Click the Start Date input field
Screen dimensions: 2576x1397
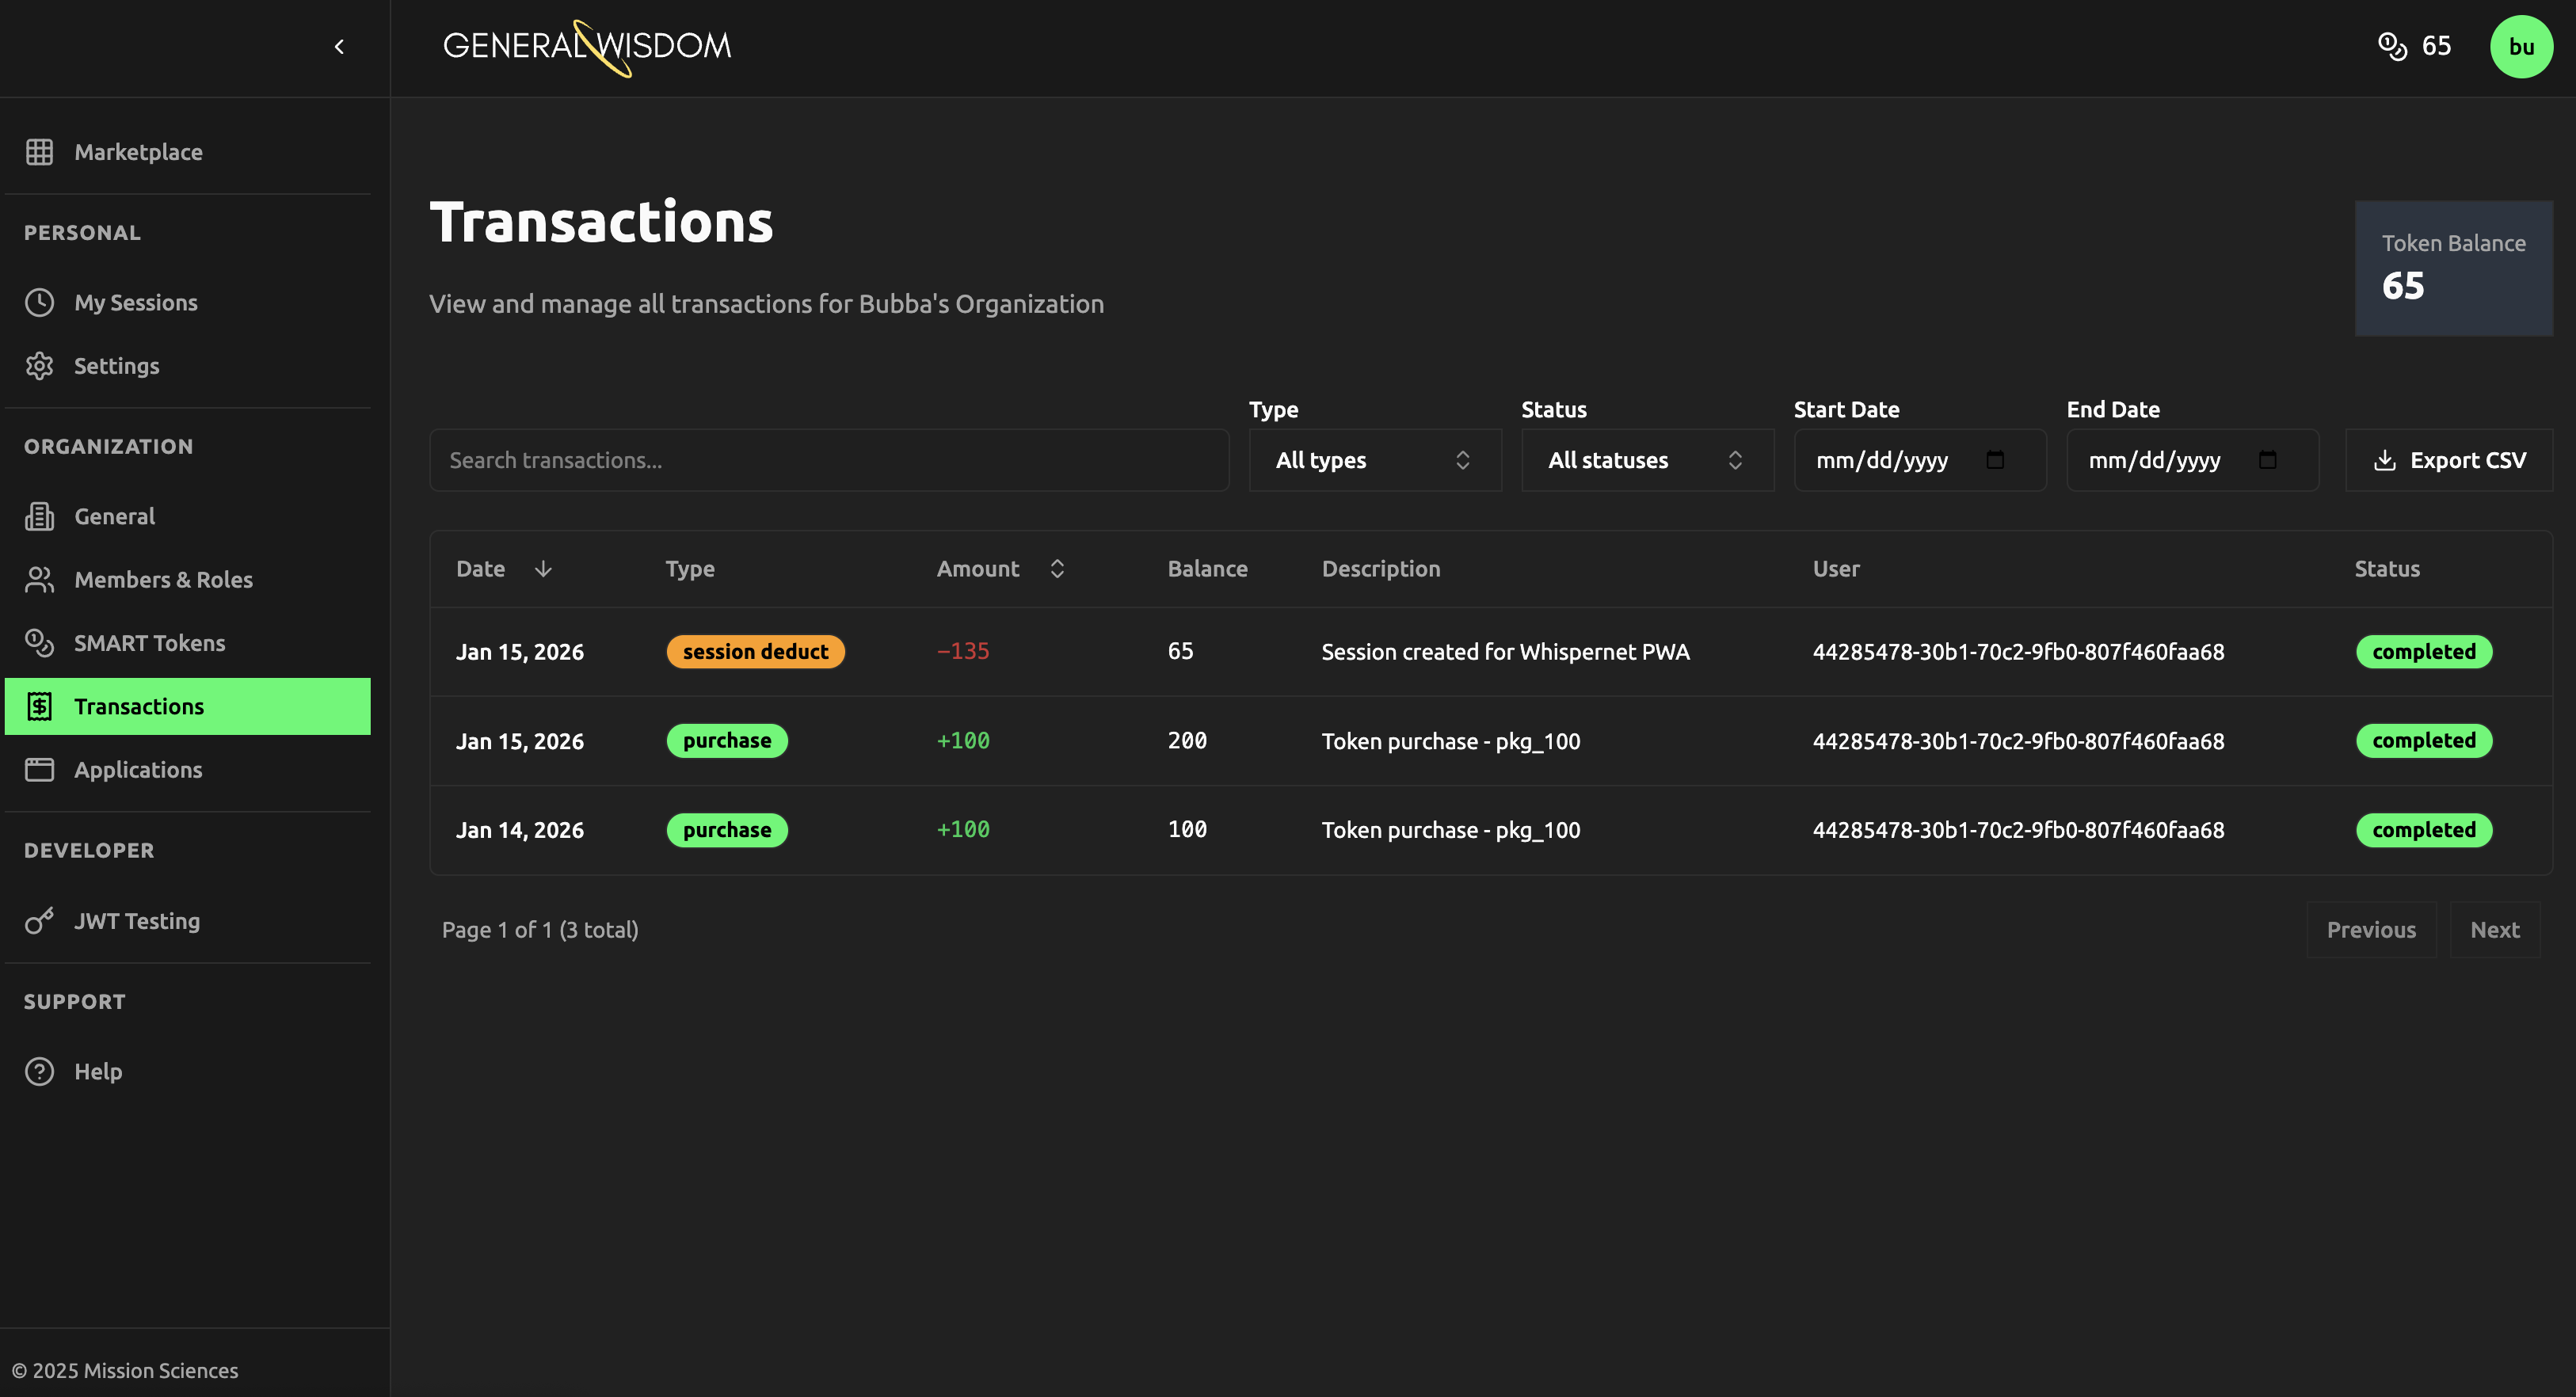(1920, 460)
